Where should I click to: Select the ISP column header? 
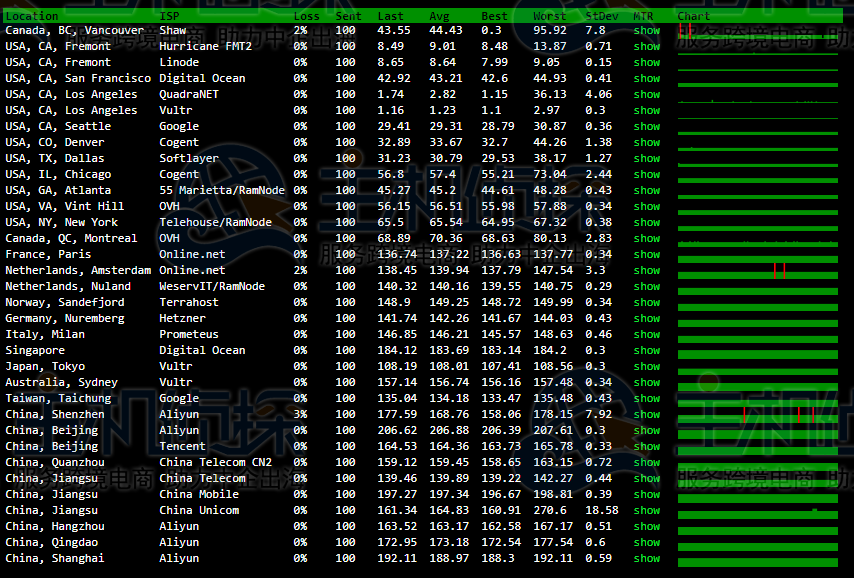(x=170, y=16)
